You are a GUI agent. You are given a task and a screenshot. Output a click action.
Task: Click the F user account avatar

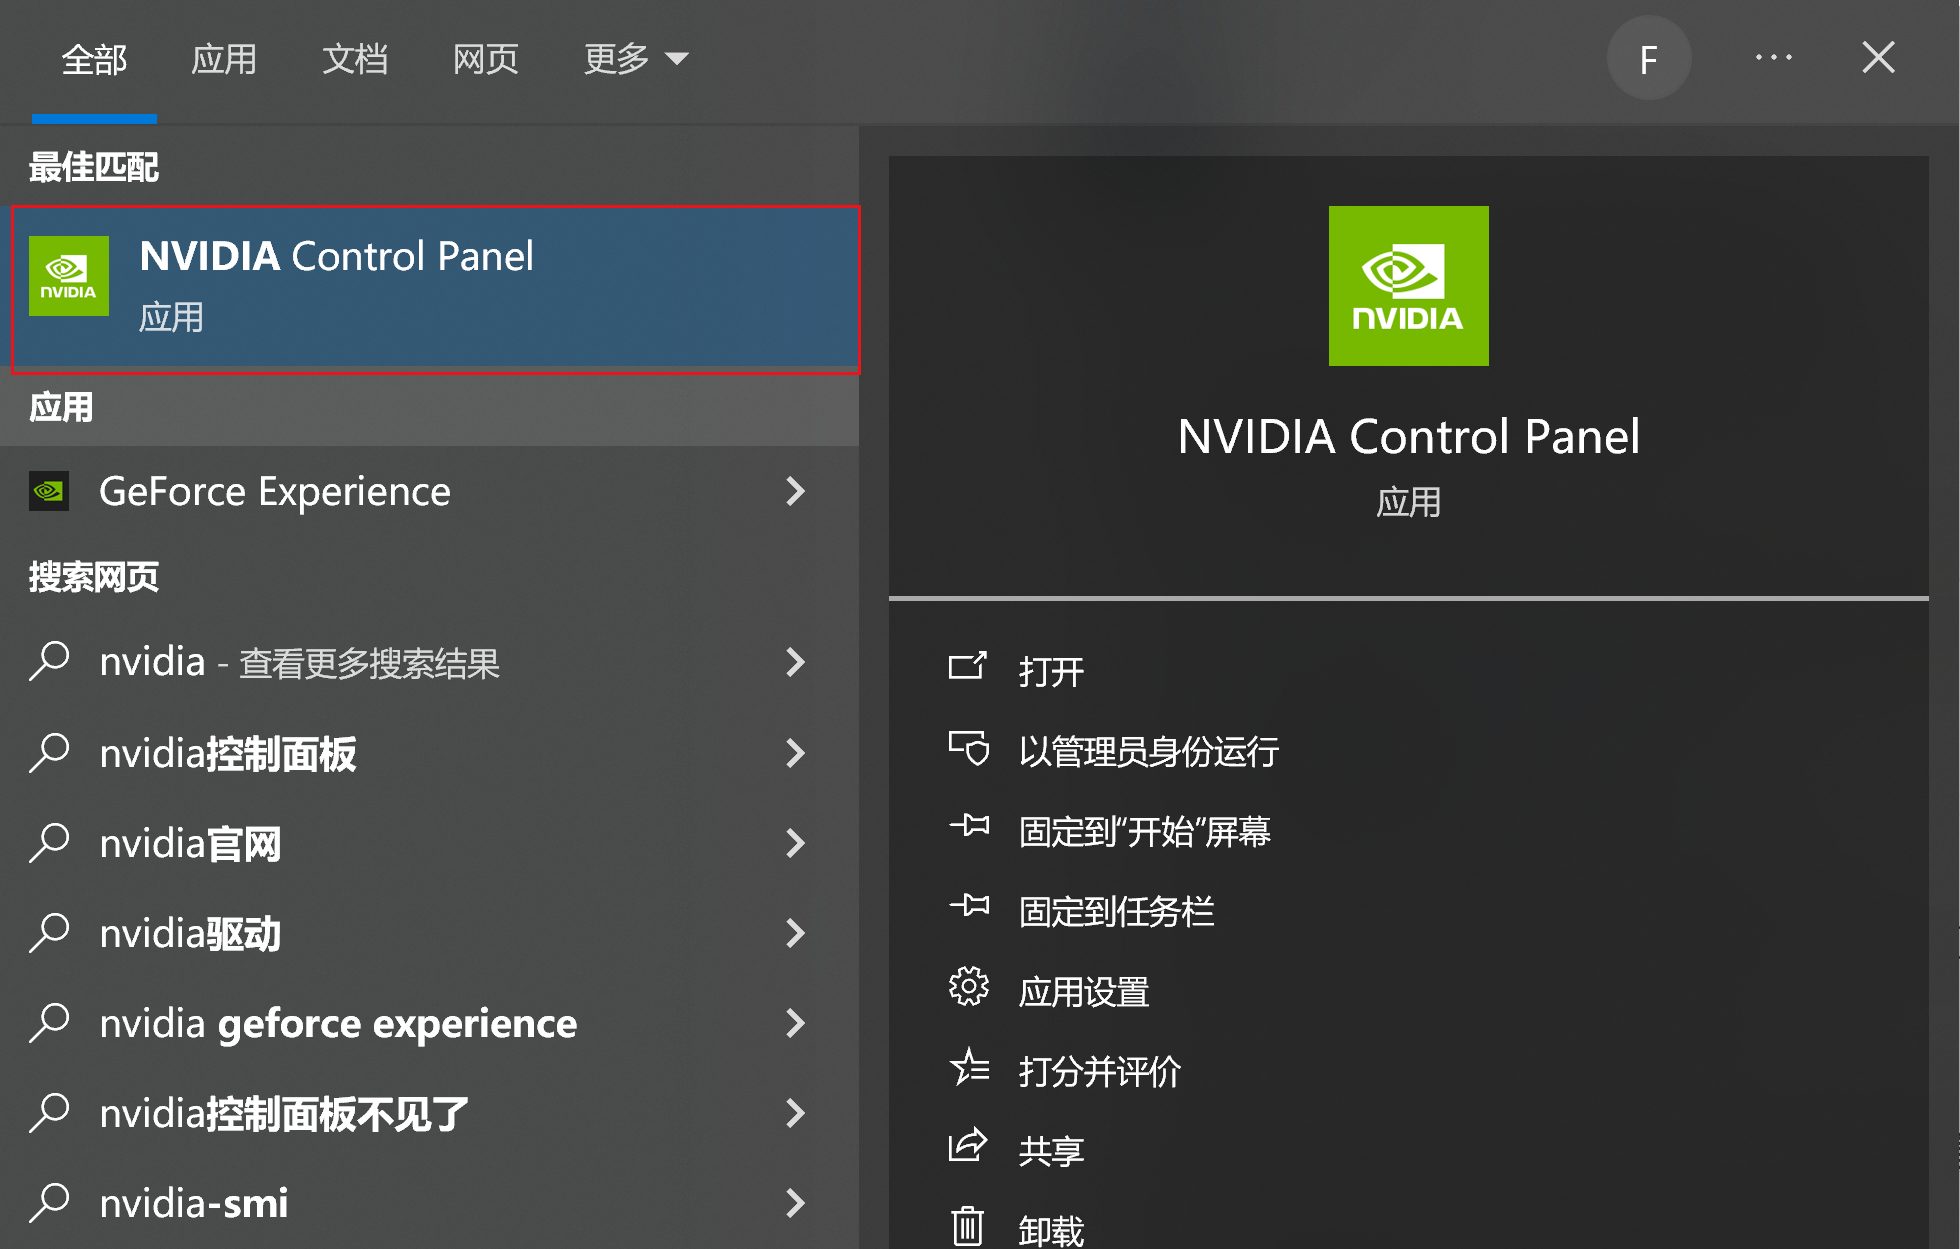point(1649,58)
